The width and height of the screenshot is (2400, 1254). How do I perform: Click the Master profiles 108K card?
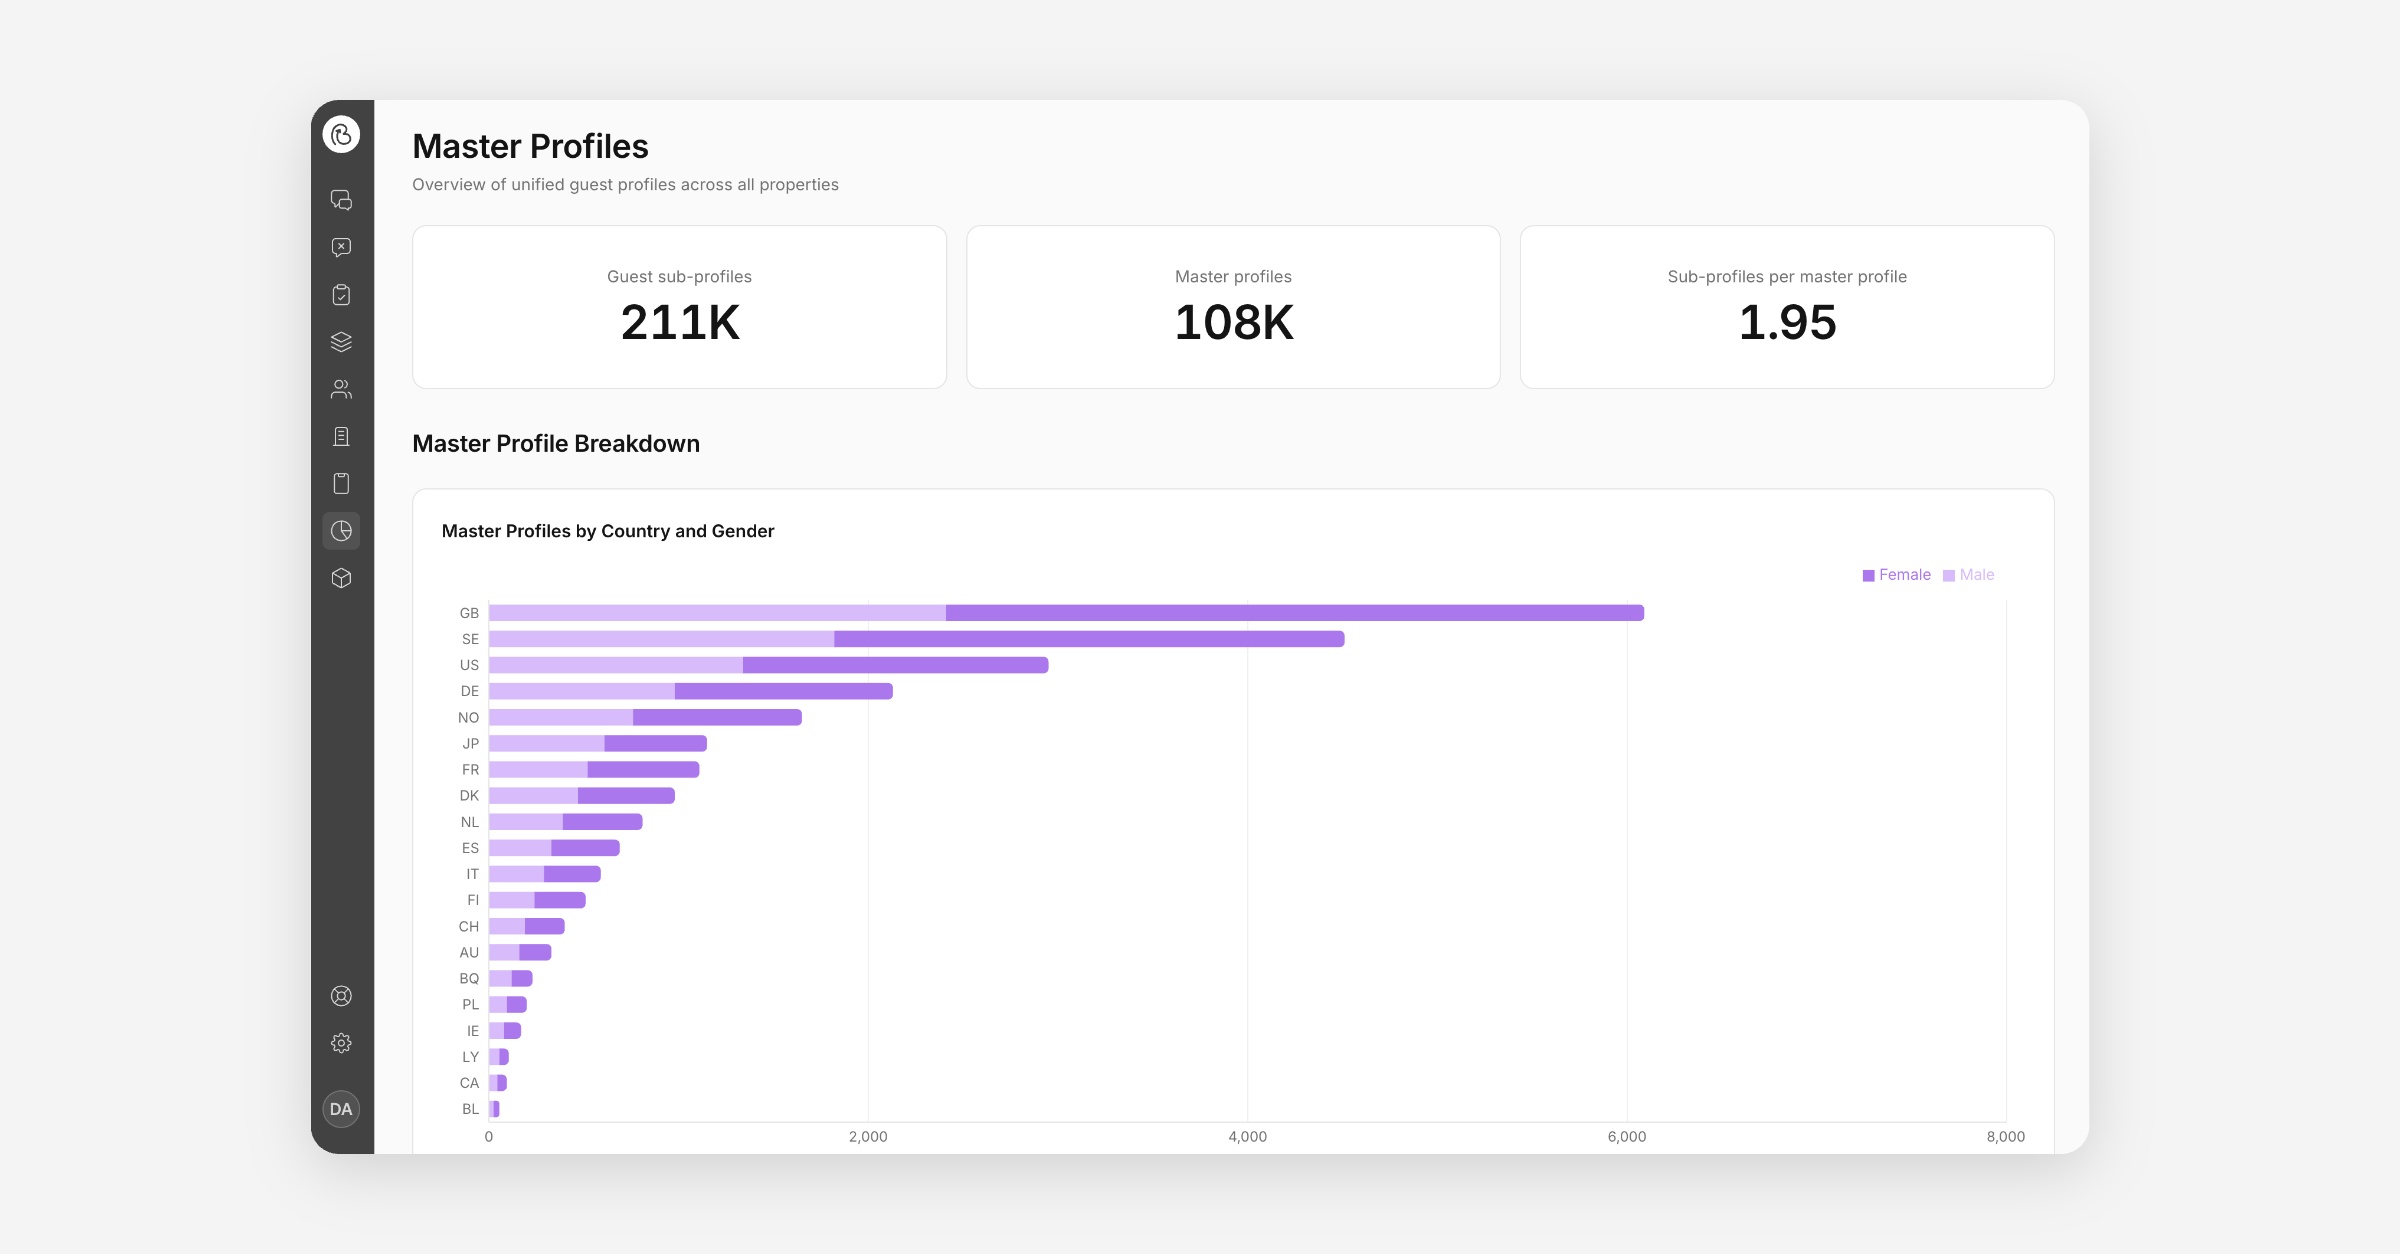[1233, 307]
